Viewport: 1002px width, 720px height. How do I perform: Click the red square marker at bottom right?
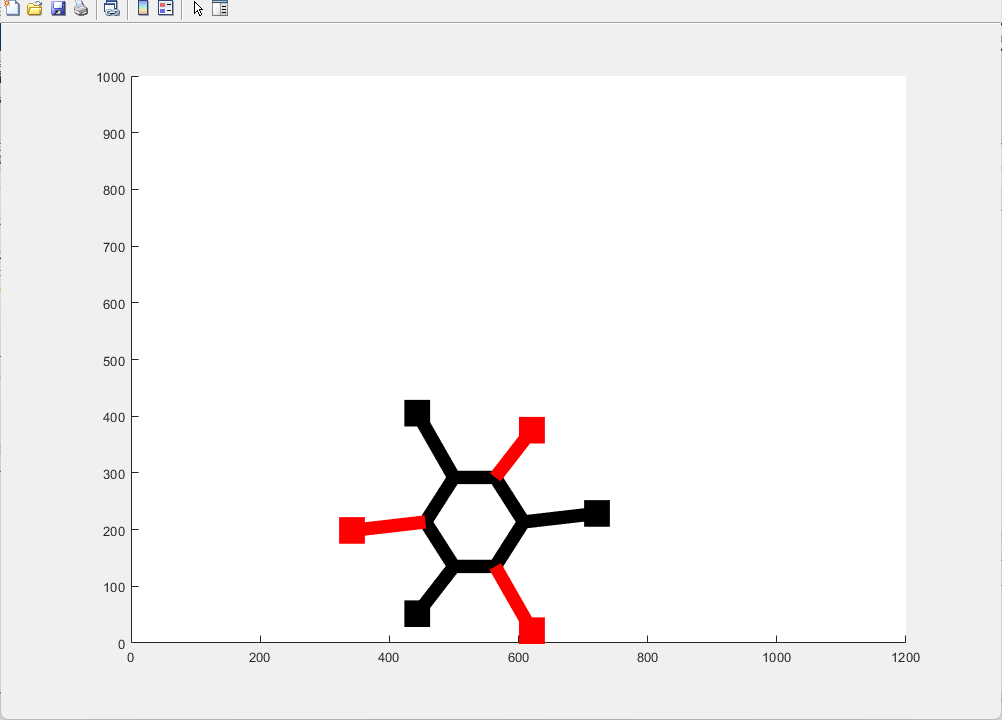pyautogui.click(x=532, y=630)
